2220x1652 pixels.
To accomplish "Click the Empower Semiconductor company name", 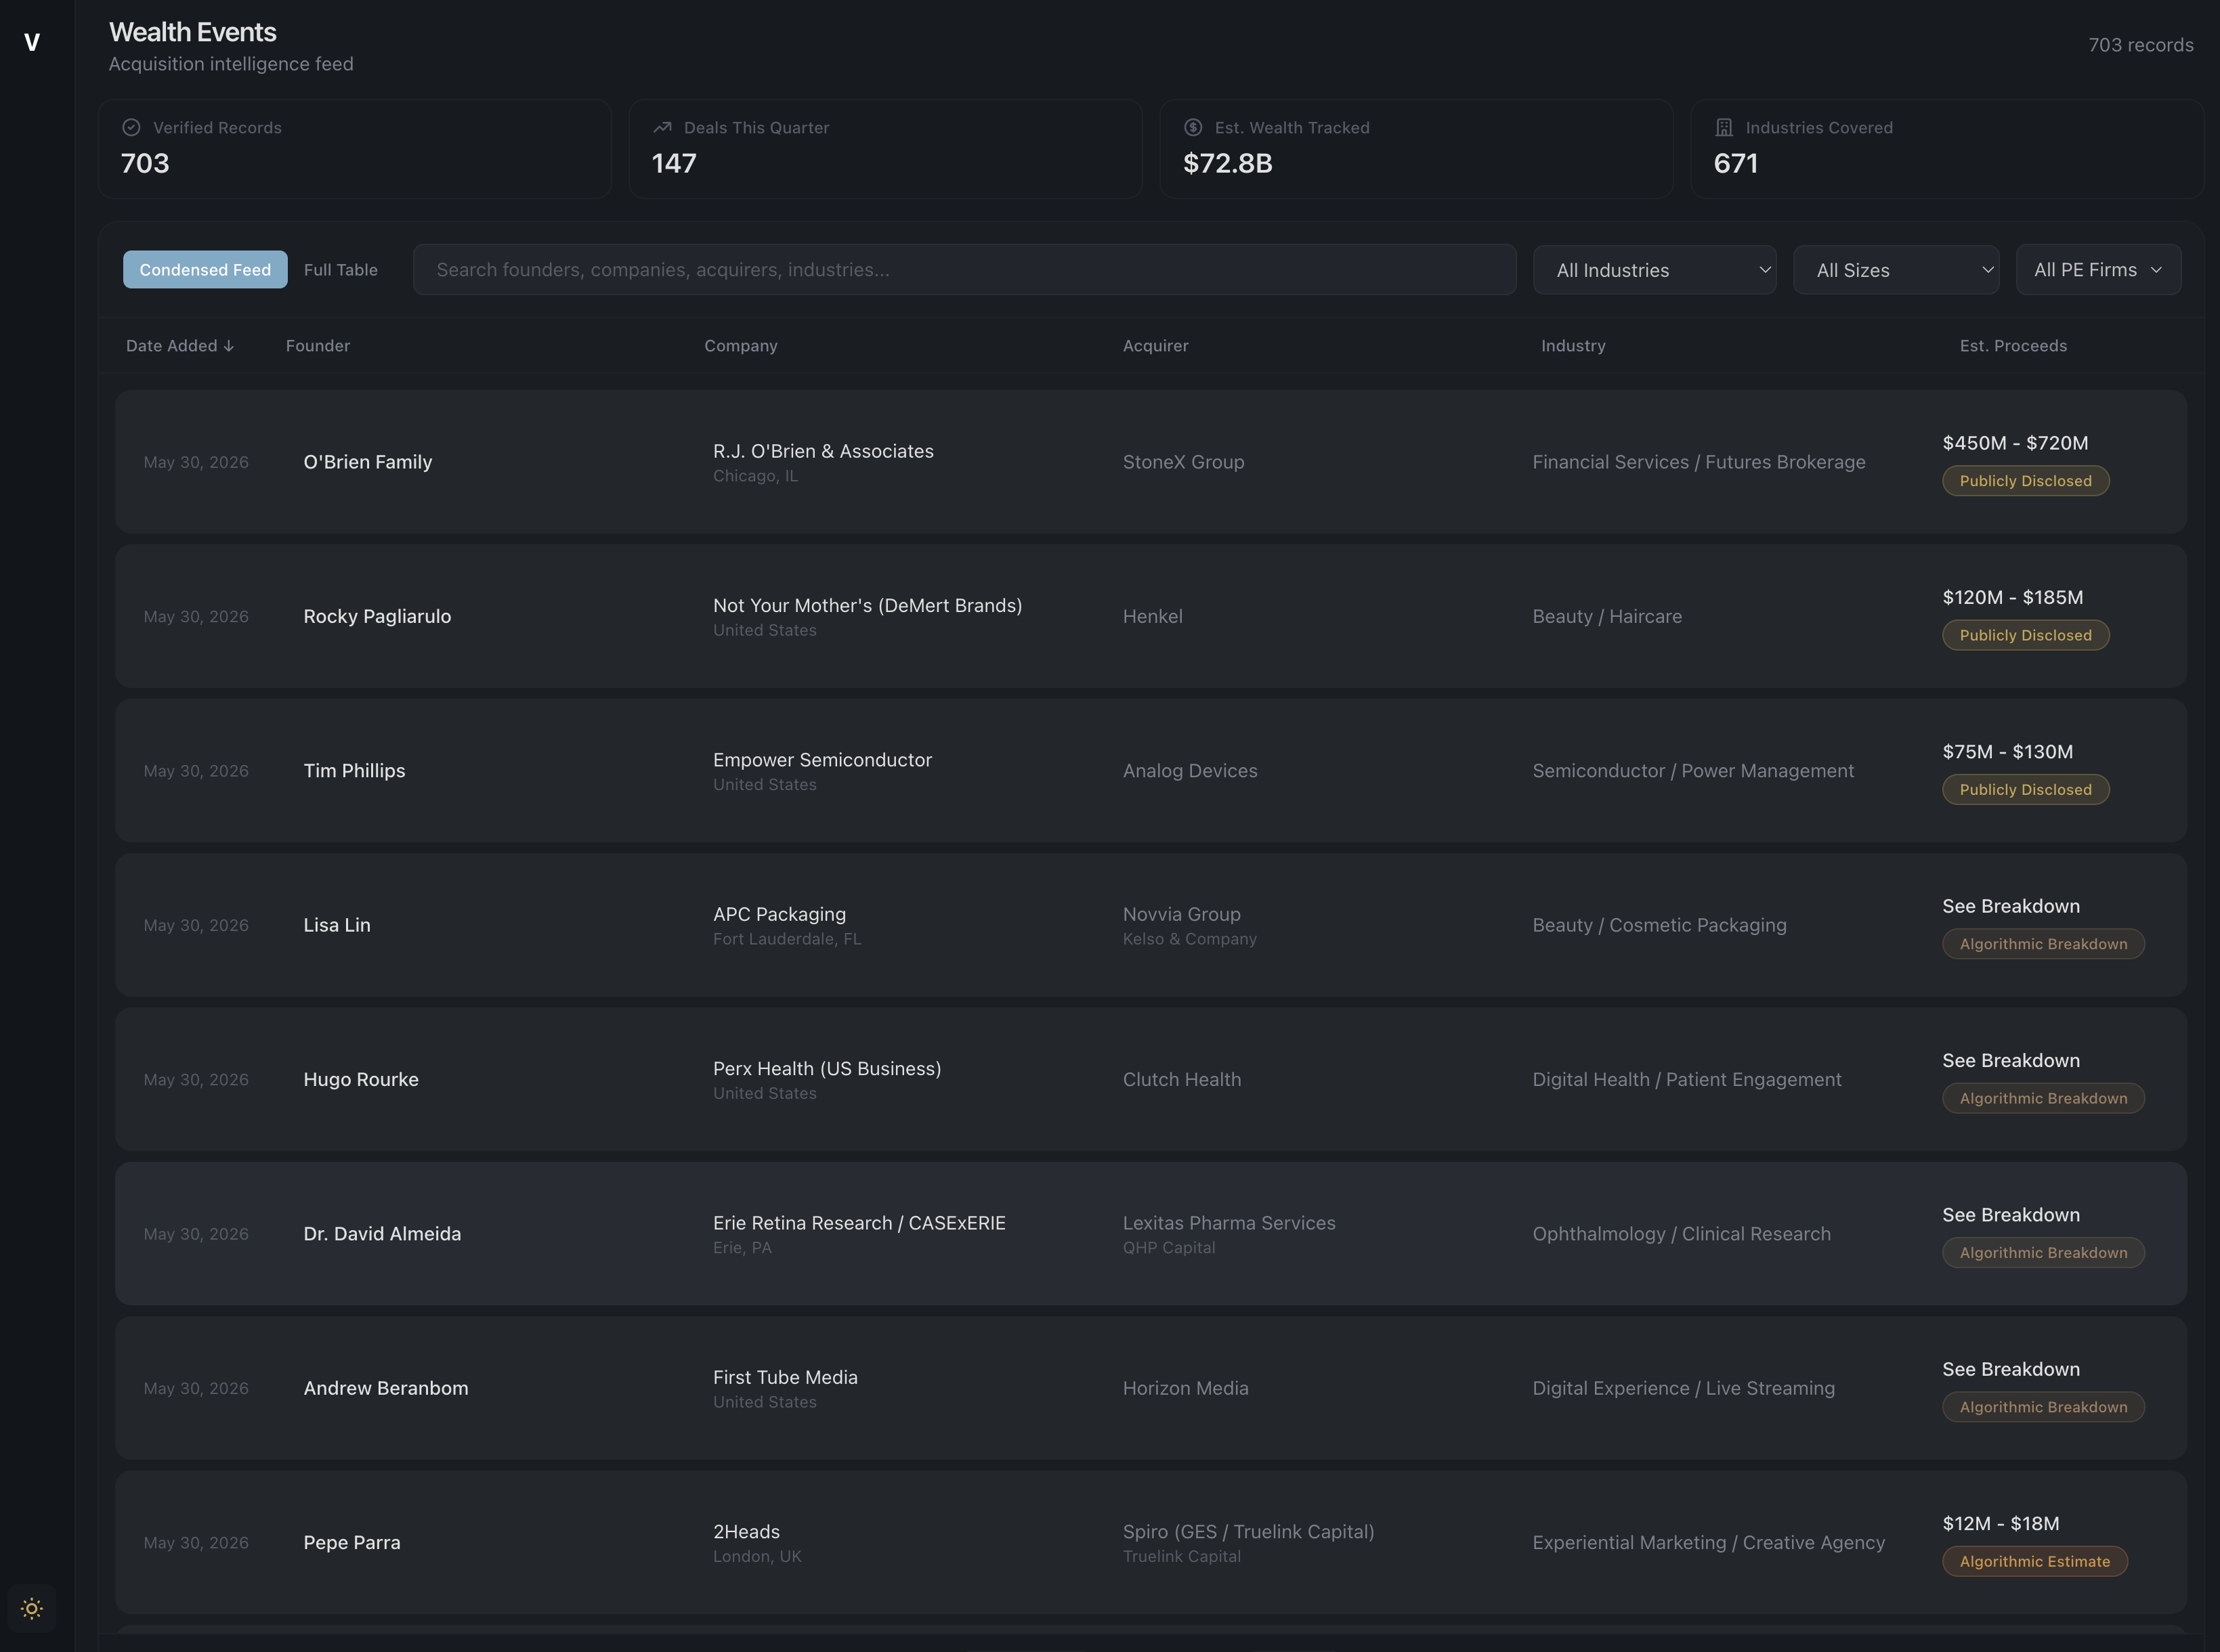I will 822,760.
